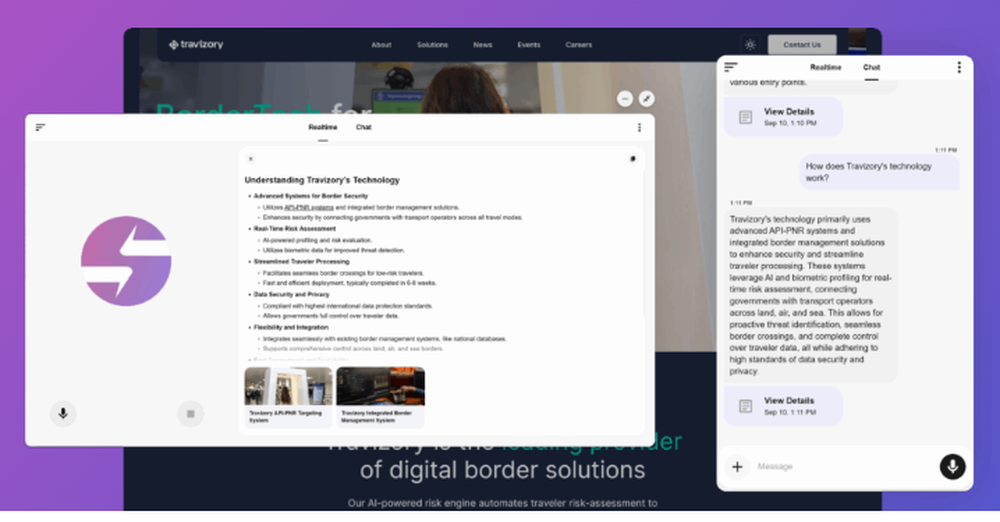Click the round minimize widget button on the website

point(625,99)
